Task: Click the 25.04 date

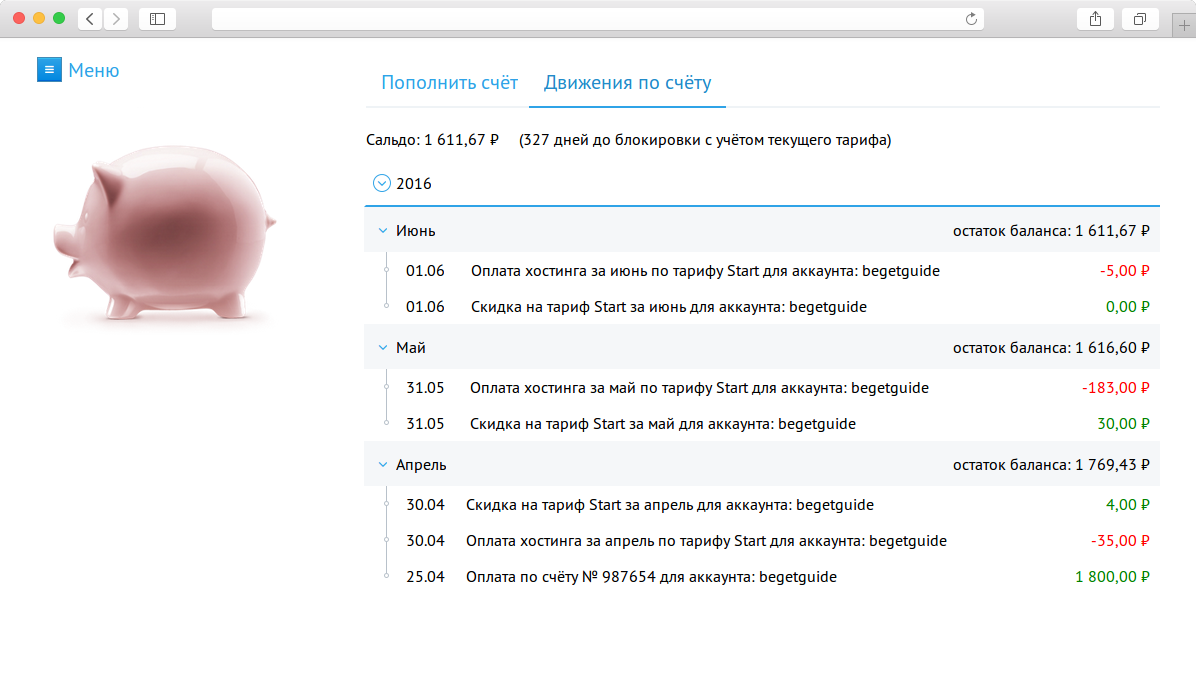Action: 425,576
